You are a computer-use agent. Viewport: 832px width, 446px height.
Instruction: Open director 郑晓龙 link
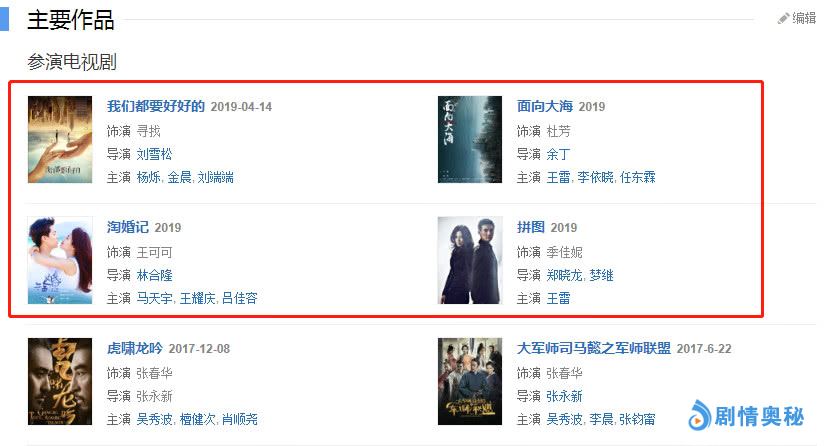click(x=565, y=275)
